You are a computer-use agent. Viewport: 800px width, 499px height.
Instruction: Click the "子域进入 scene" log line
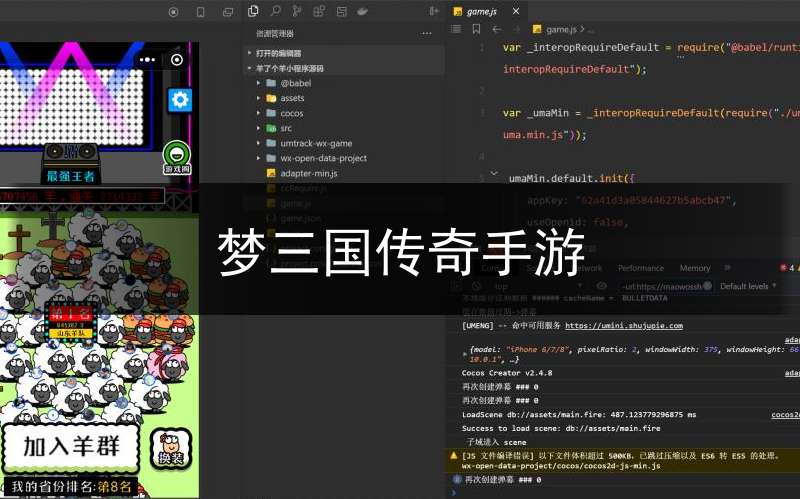pos(496,442)
